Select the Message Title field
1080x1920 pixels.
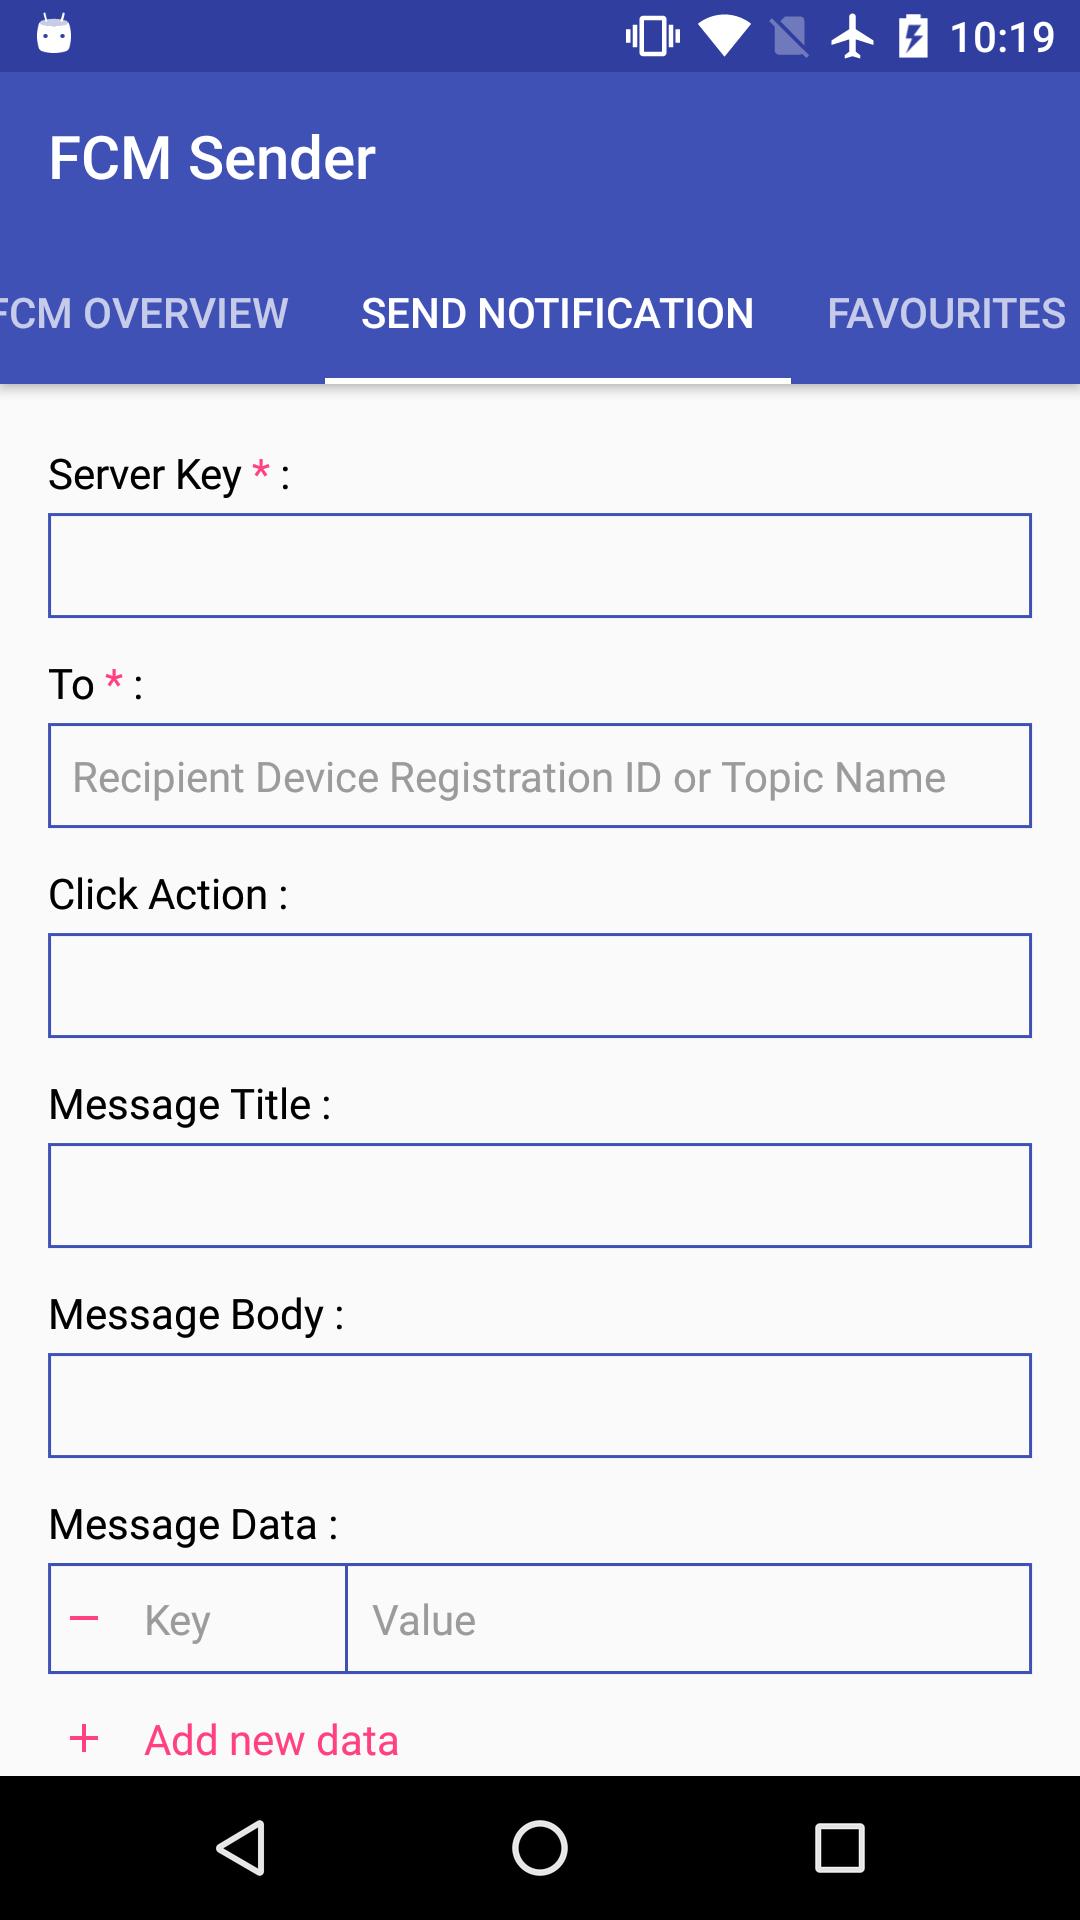pyautogui.click(x=540, y=1195)
